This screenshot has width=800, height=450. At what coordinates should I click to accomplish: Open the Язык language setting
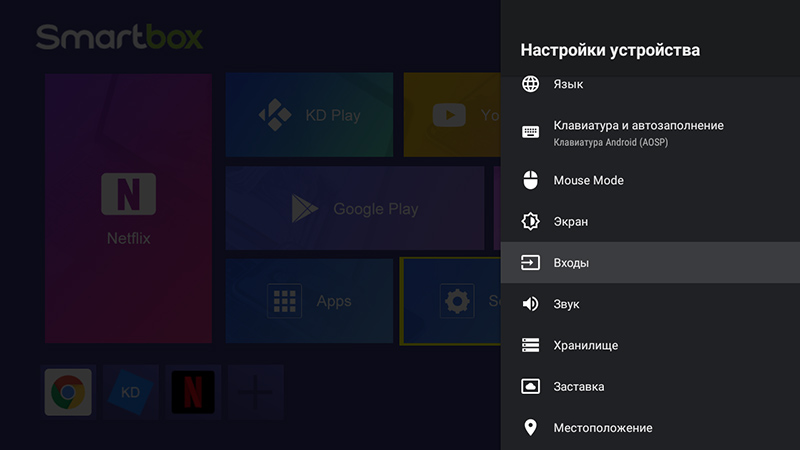(x=650, y=85)
